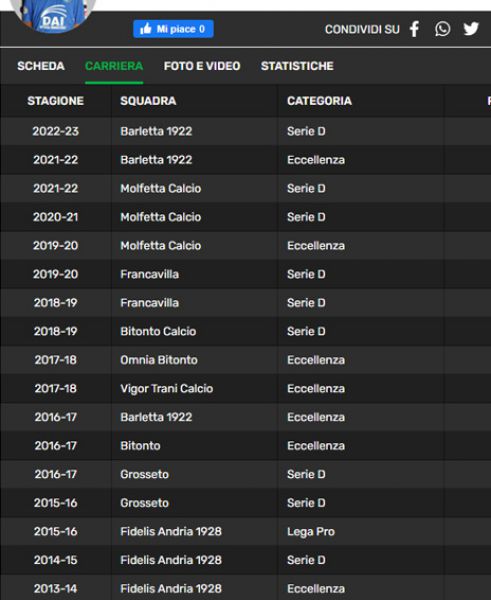Open the player profile photo
491x600 pixels.
[x=52, y=15]
